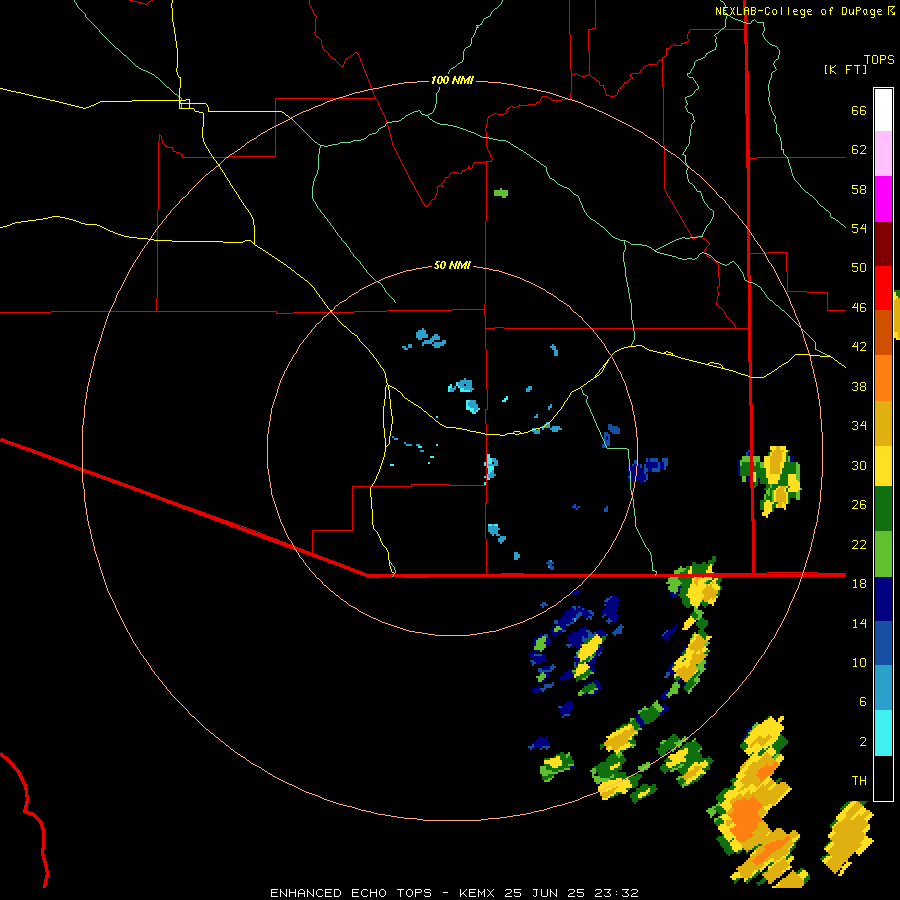Click the legend value "46"
The width and height of the screenshot is (900, 900).
click(x=859, y=308)
